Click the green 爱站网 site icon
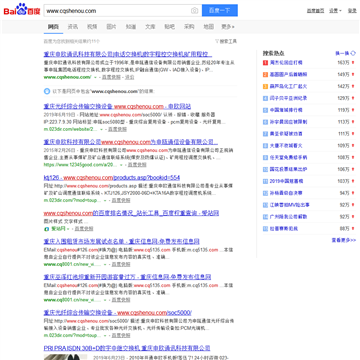 46,229
